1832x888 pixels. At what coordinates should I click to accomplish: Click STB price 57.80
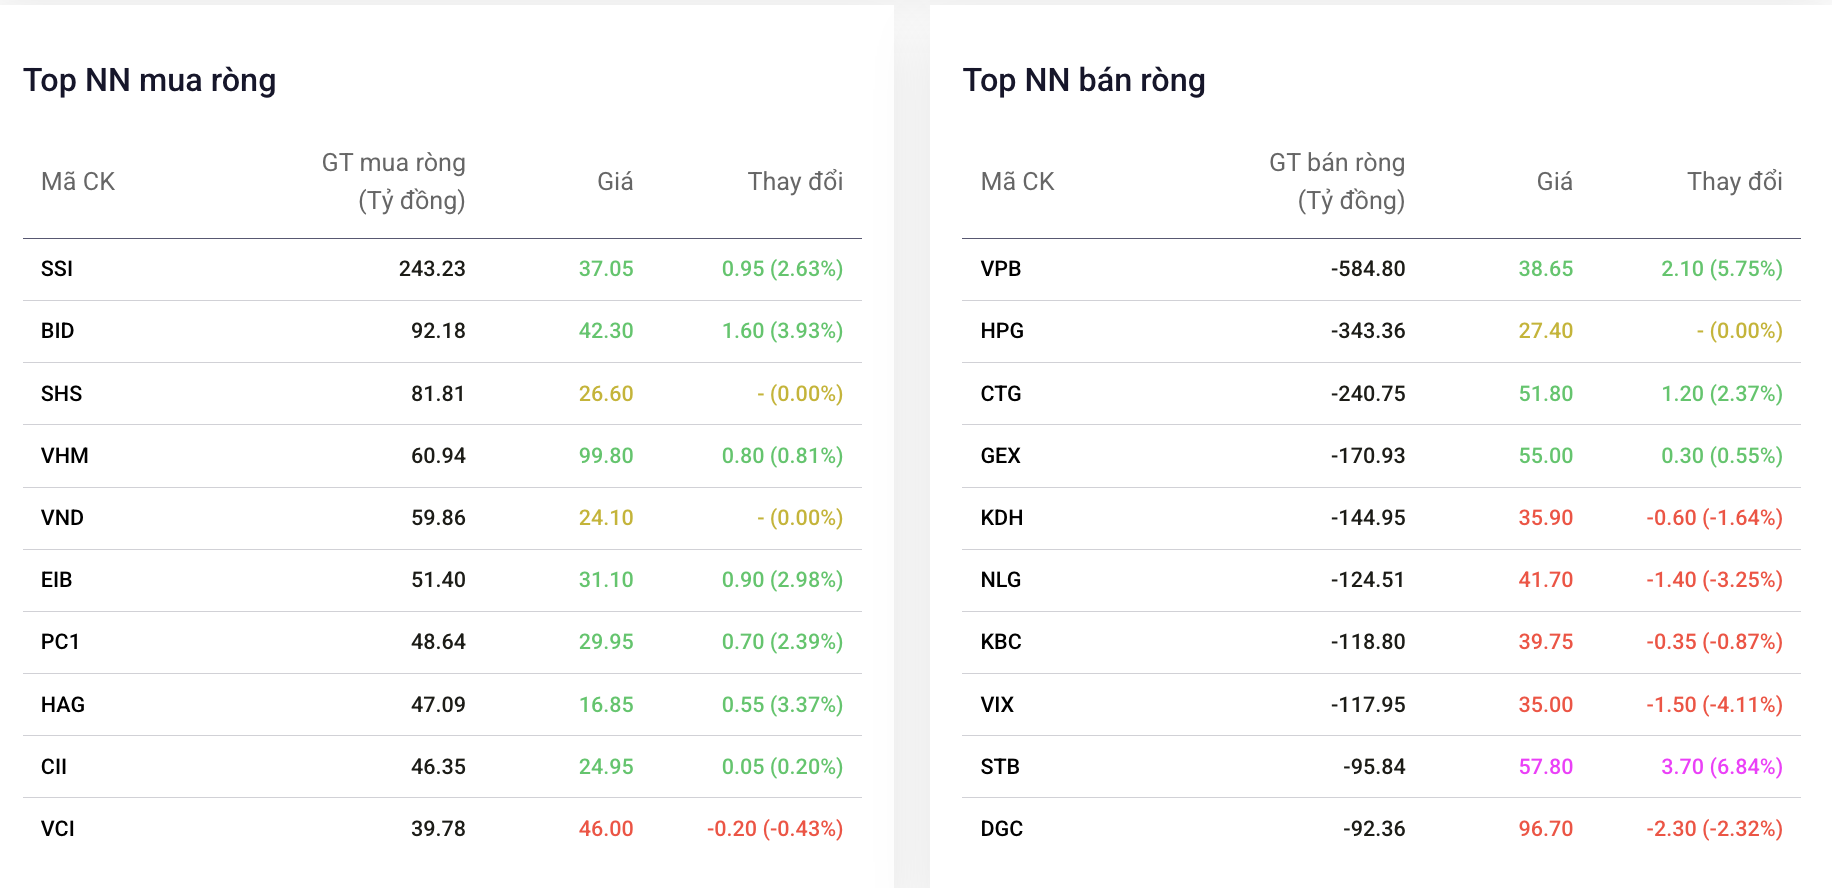click(x=1546, y=767)
